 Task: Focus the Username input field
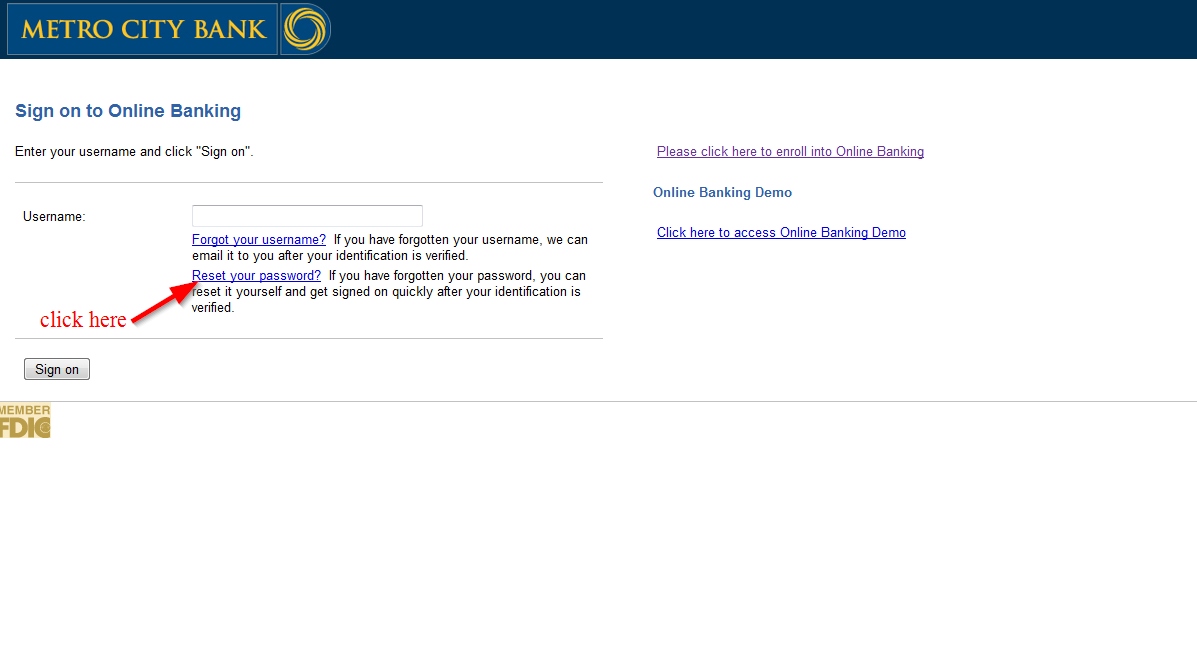(x=307, y=215)
